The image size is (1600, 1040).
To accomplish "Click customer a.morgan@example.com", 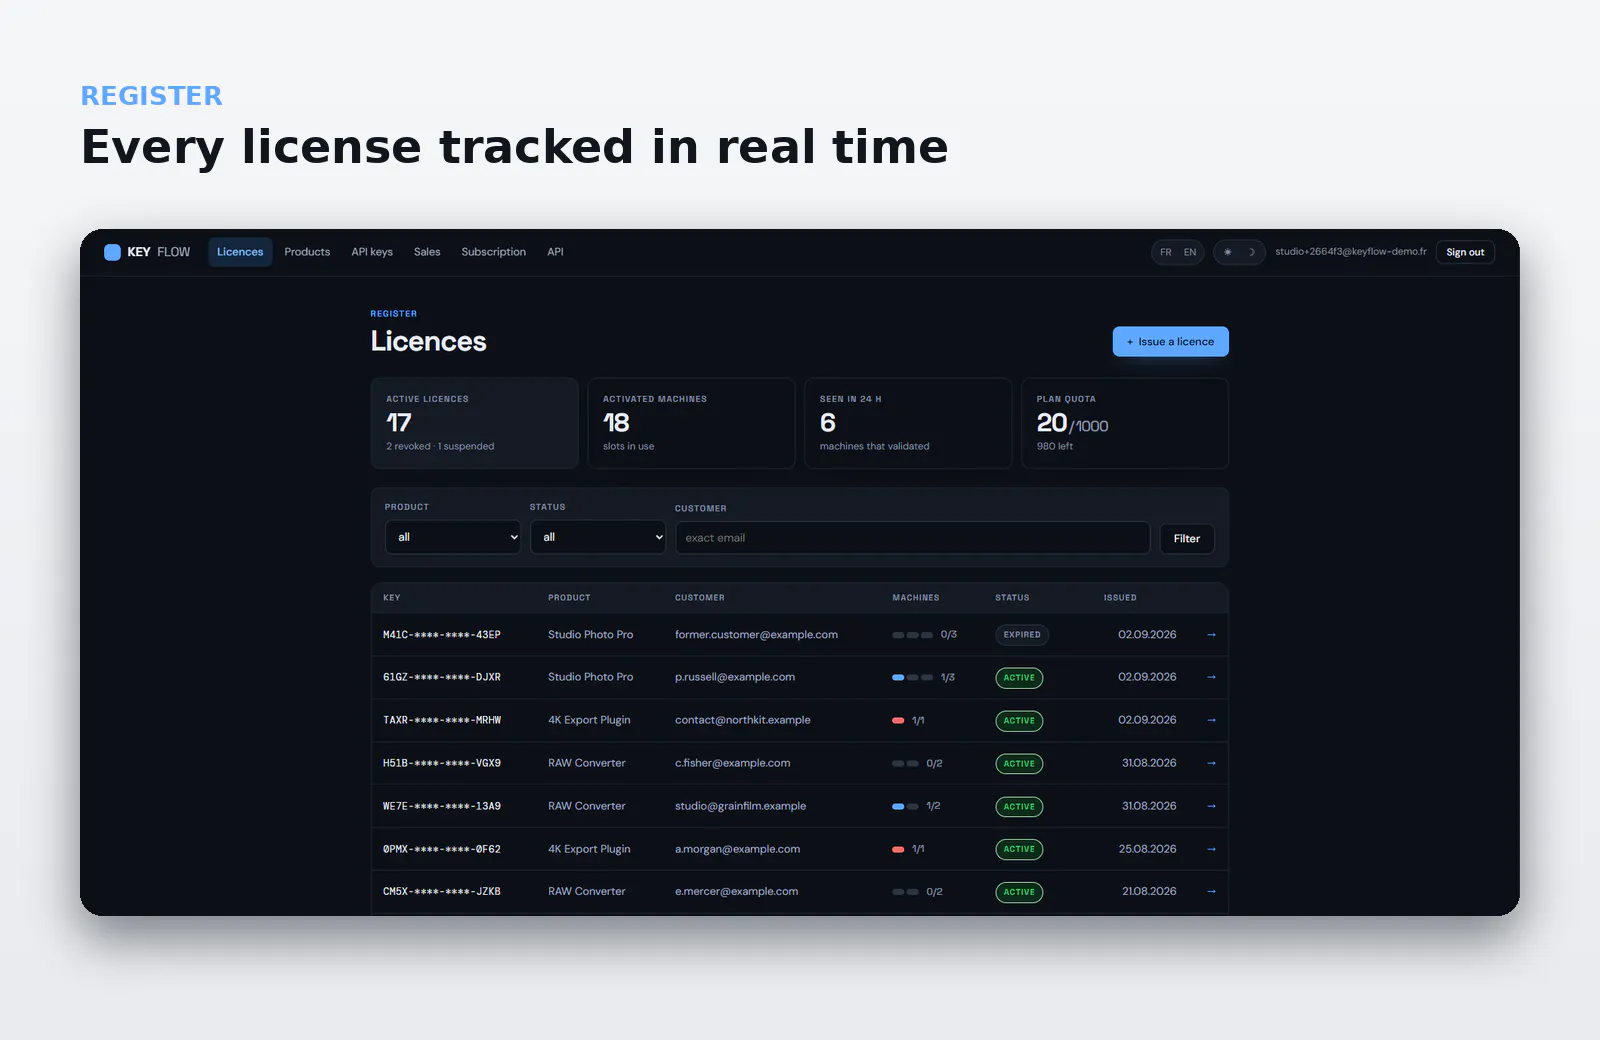I will tap(737, 849).
